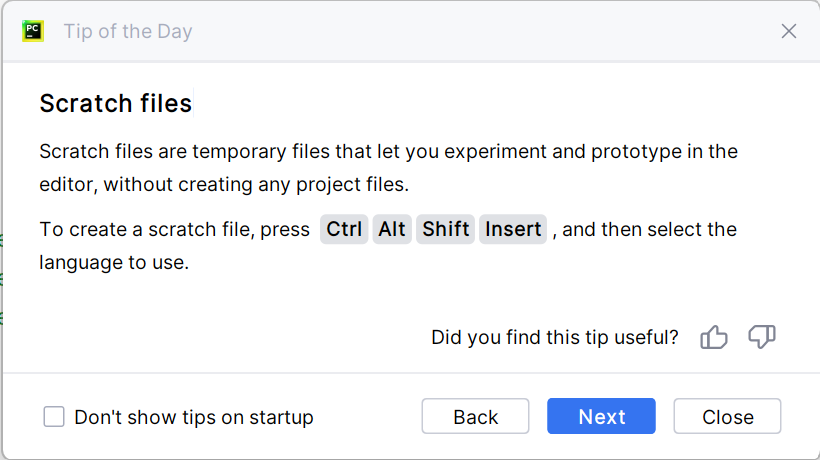820x460 pixels.
Task: Click the Insert shortcut key badge
Action: point(513,229)
